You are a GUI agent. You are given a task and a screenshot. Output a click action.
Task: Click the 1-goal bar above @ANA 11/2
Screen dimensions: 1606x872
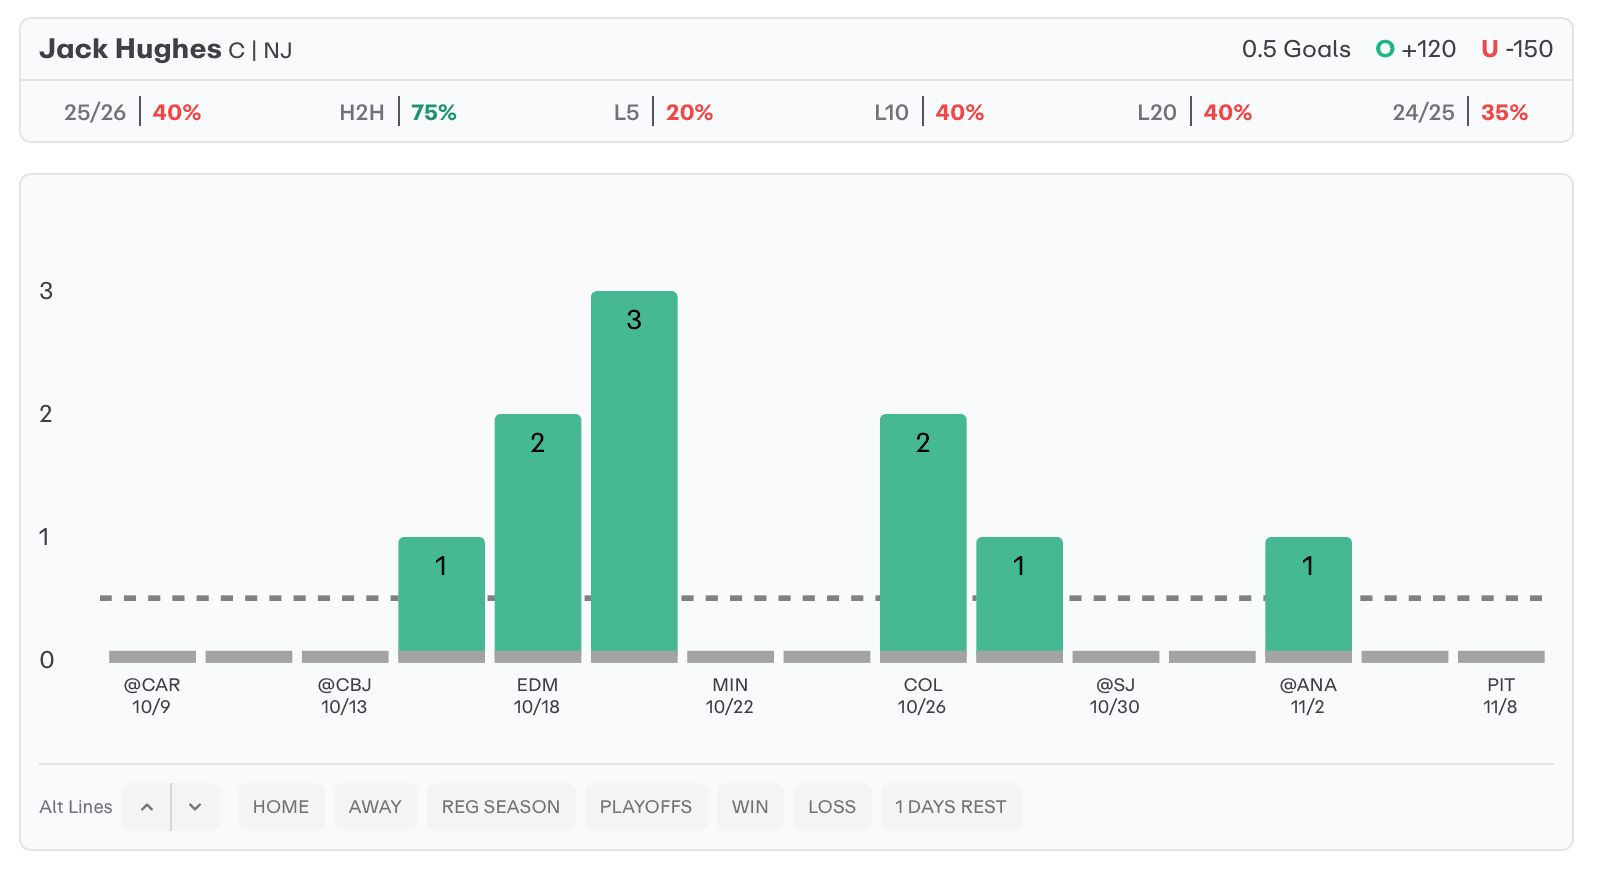tap(1308, 594)
